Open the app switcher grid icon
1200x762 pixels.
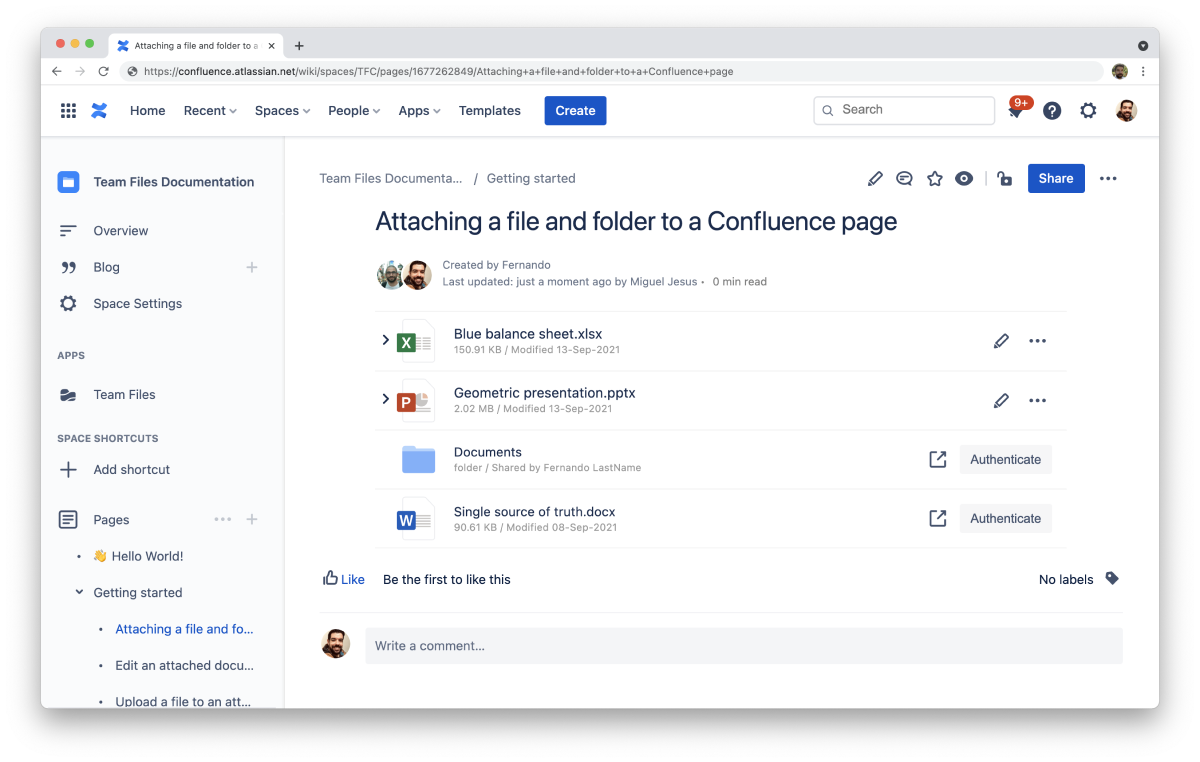[68, 111]
